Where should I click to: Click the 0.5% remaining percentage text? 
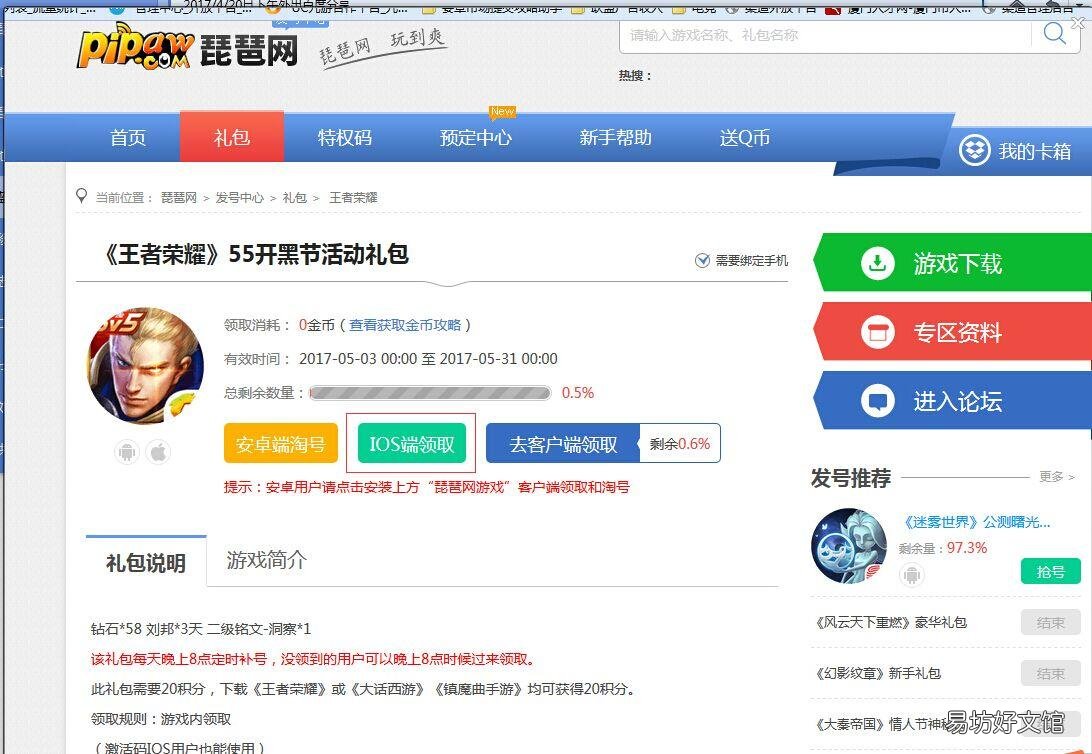[578, 393]
